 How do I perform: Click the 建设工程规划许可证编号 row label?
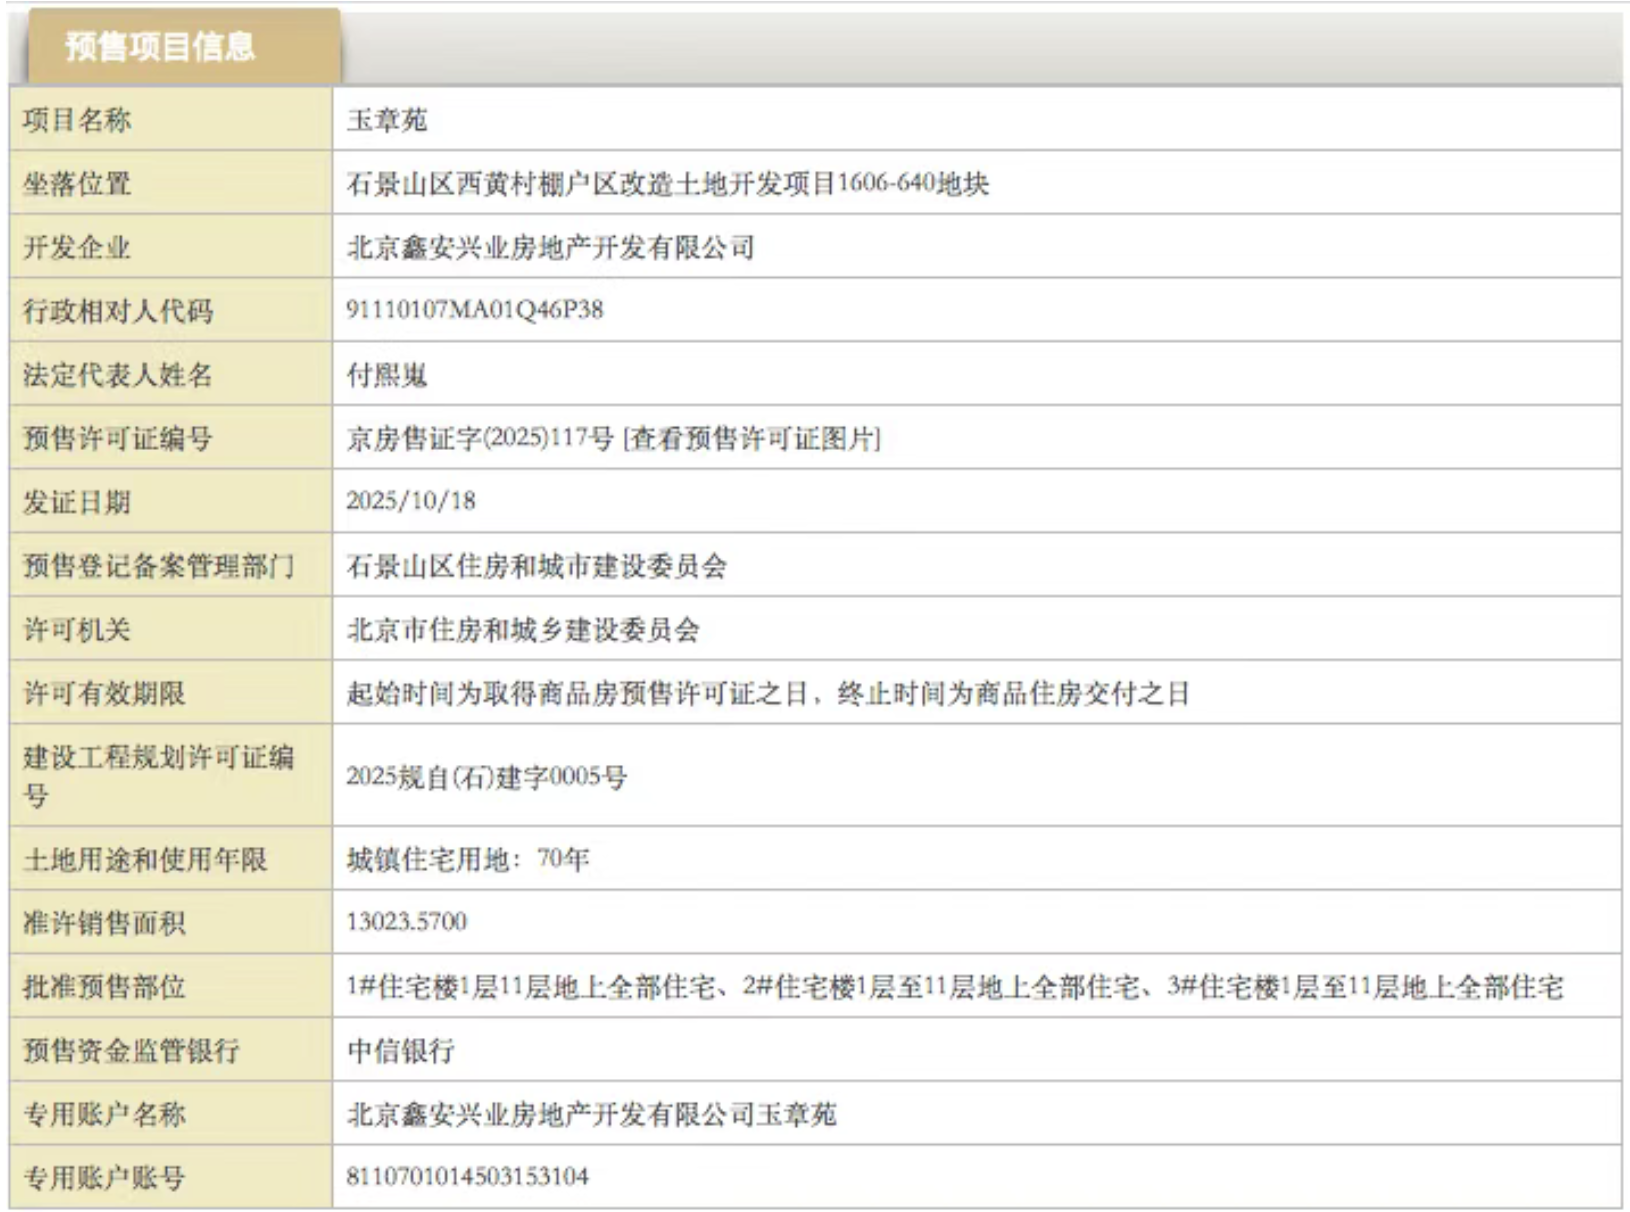coord(158,775)
